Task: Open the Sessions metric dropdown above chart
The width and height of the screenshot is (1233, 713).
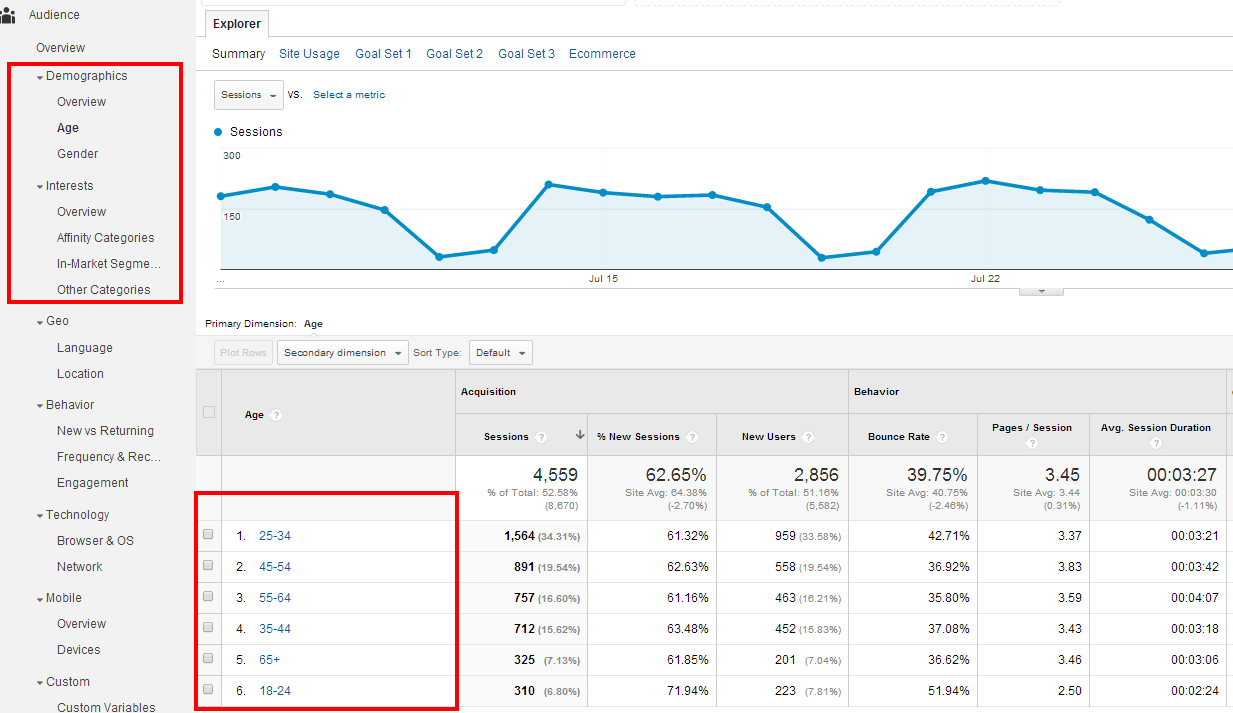Action: tap(248, 95)
